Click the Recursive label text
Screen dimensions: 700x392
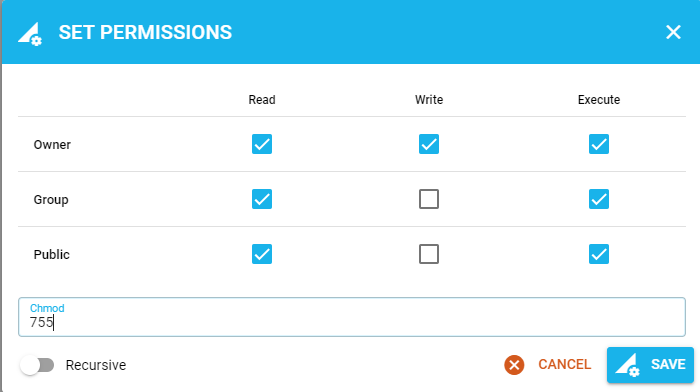pos(96,365)
